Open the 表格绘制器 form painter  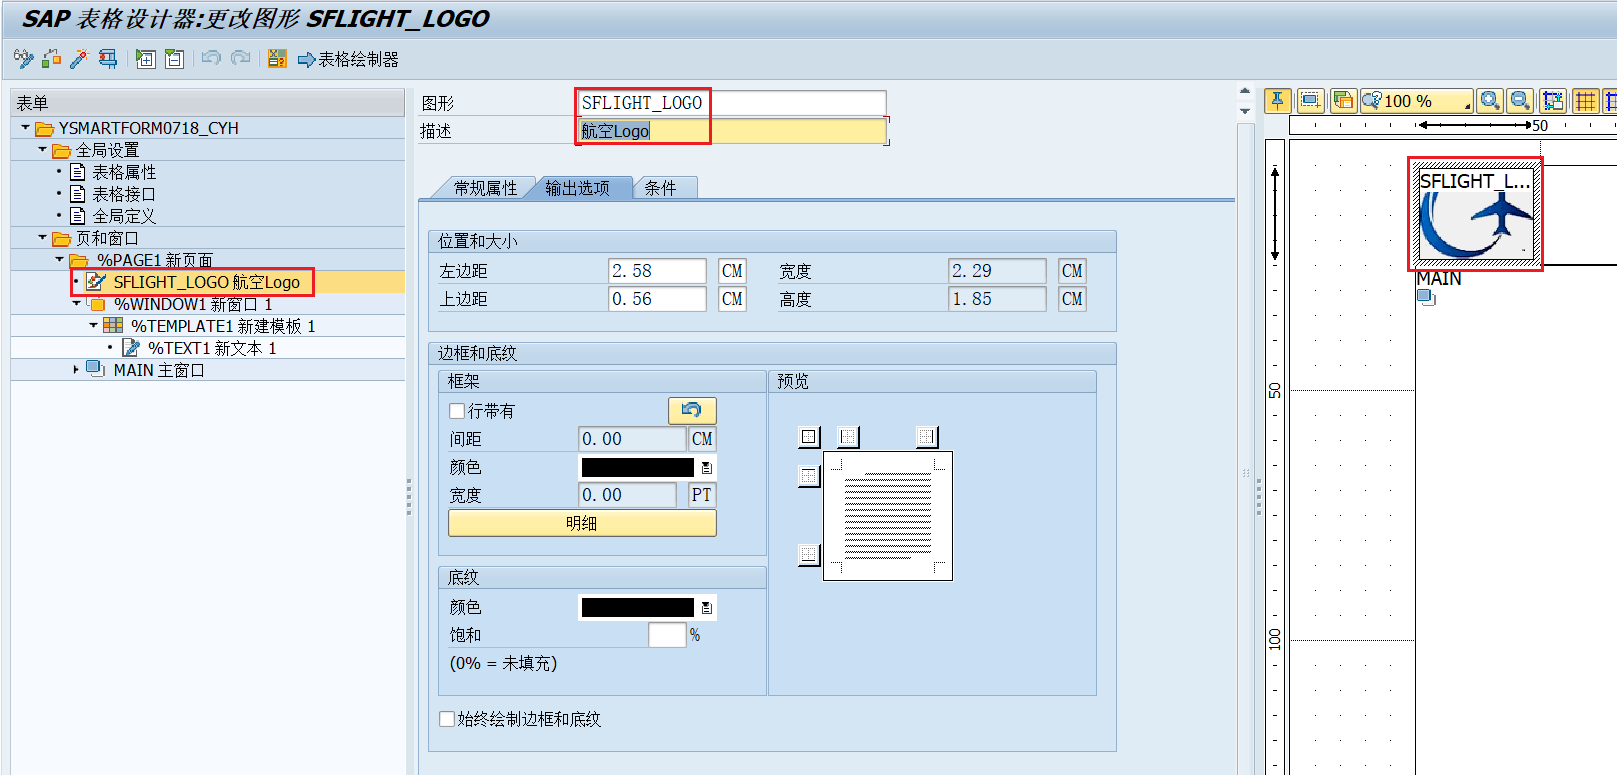pos(348,60)
